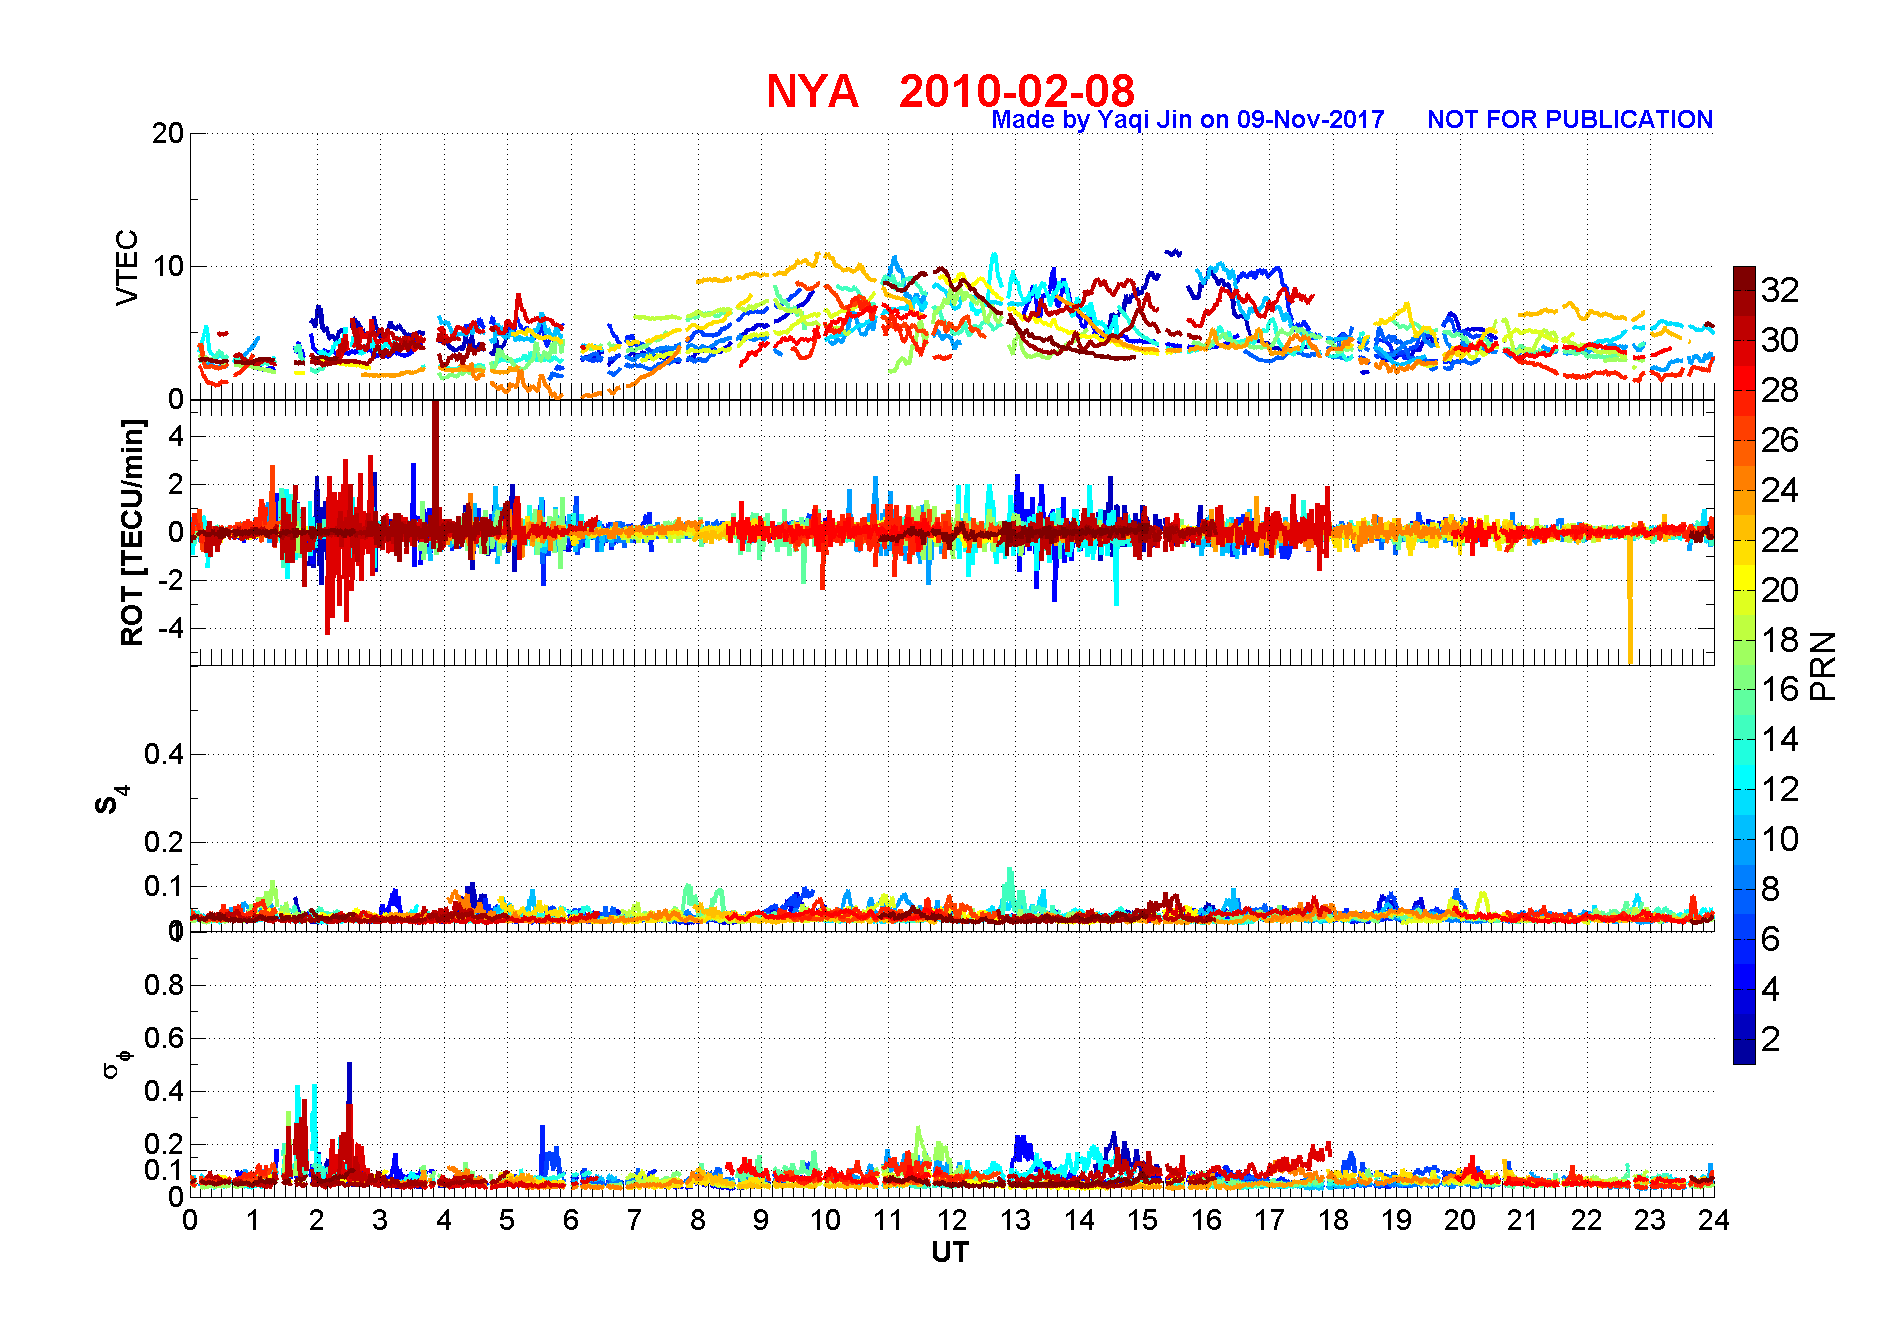Click the x-axis tick label 6
Image resolution: width=1904 pixels, height=1330 pixels.
coord(571,1220)
